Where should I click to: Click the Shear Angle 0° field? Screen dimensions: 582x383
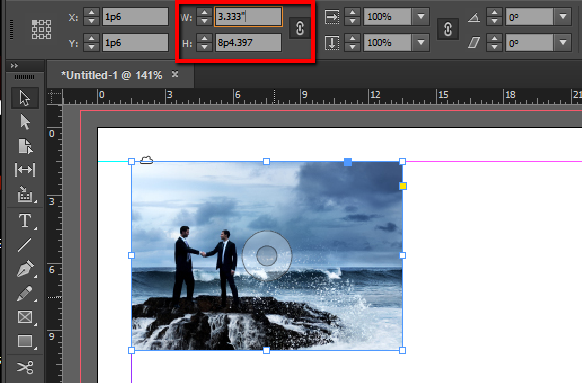pos(530,43)
